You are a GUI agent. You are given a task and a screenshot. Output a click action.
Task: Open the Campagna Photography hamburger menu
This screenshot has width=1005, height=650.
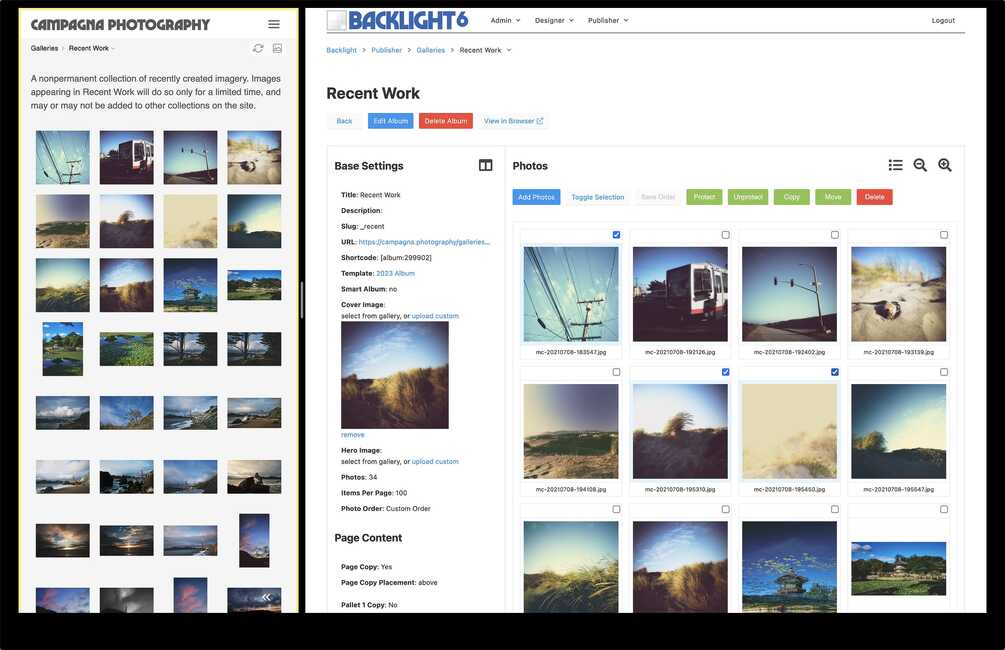point(274,24)
